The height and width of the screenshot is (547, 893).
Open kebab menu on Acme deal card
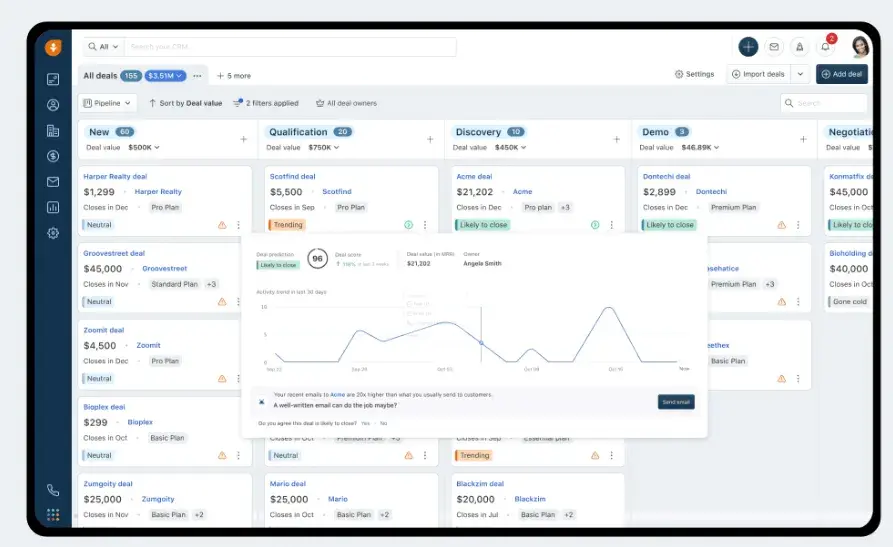612,225
